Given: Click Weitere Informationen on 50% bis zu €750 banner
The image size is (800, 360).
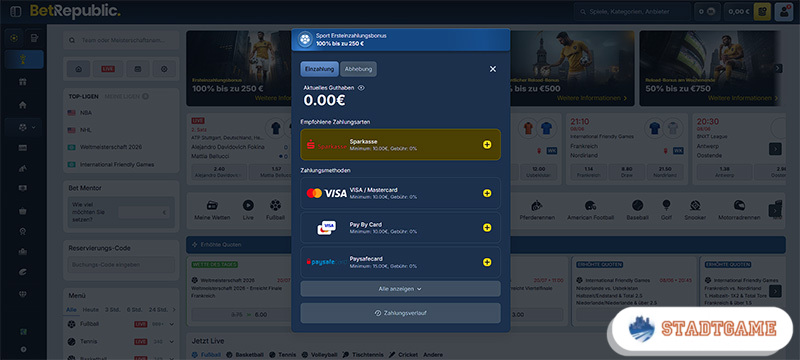Looking at the screenshot, I should coord(743,98).
